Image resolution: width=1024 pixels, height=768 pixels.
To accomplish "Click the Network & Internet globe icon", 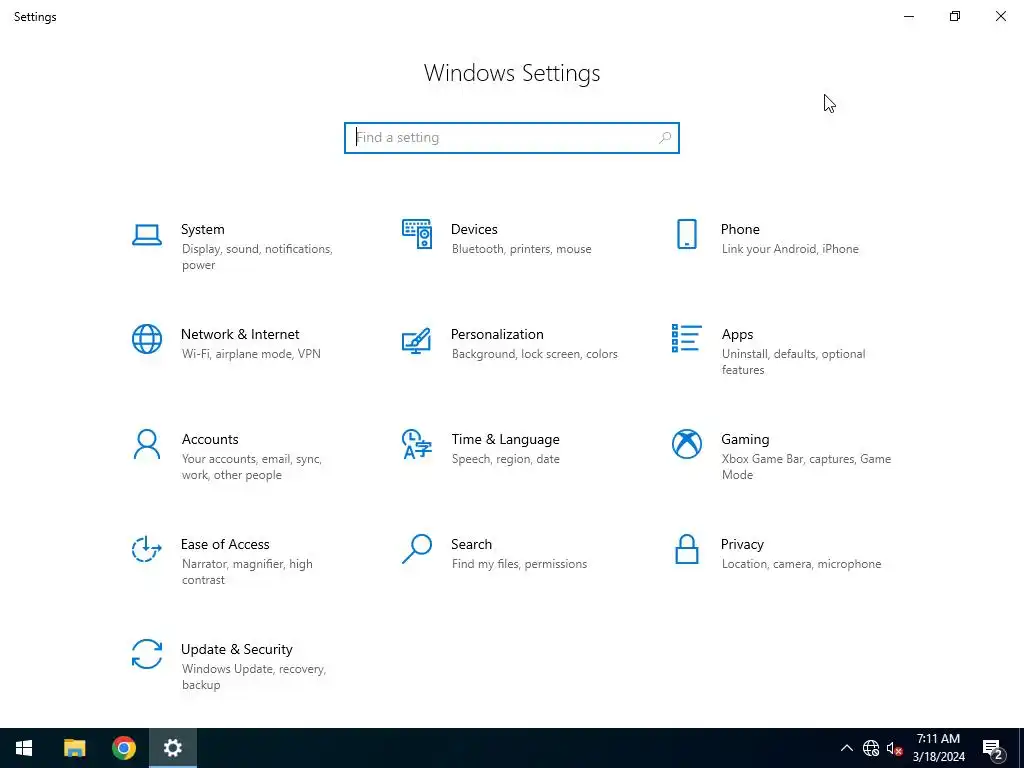I will pos(147,339).
